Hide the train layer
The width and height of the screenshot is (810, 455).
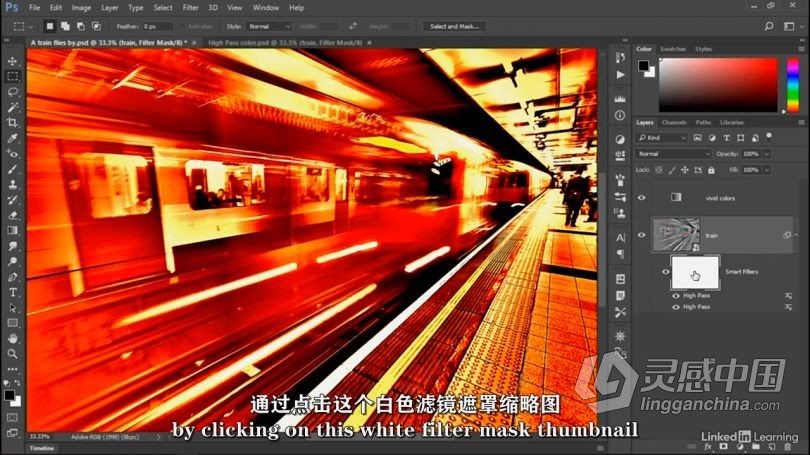click(x=642, y=235)
